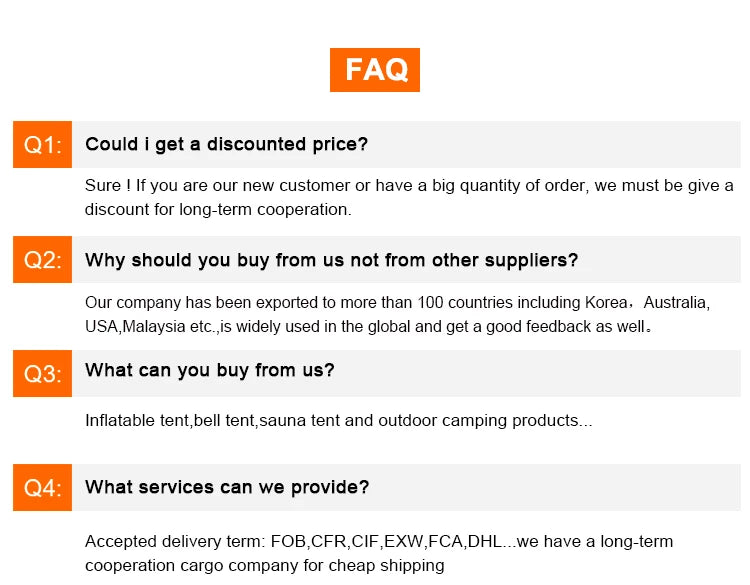Click the word 'Australia' in the Q2 answer

675,302
